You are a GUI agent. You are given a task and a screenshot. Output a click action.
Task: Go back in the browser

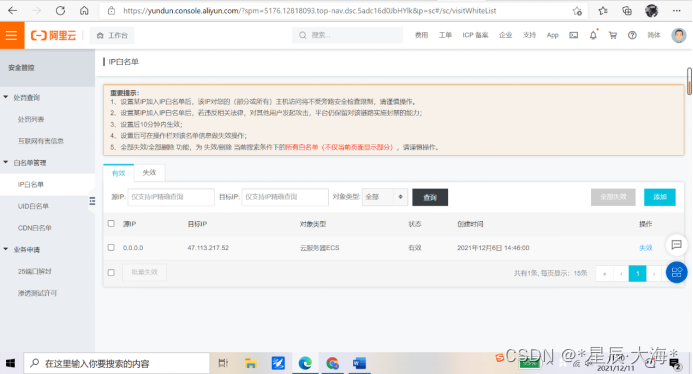(x=12, y=11)
